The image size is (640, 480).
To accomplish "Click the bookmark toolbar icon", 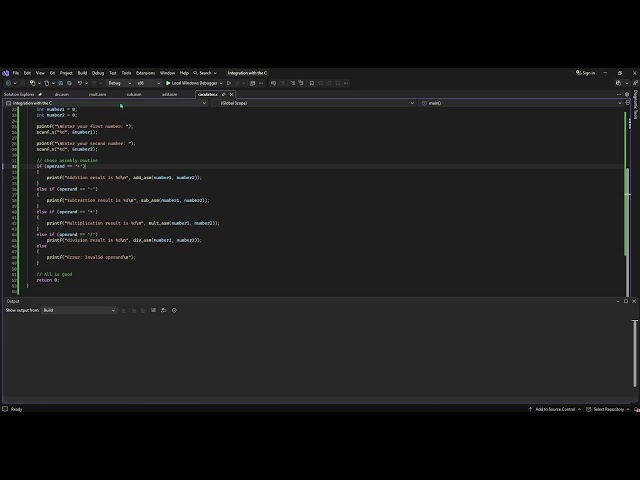I will pyautogui.click(x=311, y=83).
